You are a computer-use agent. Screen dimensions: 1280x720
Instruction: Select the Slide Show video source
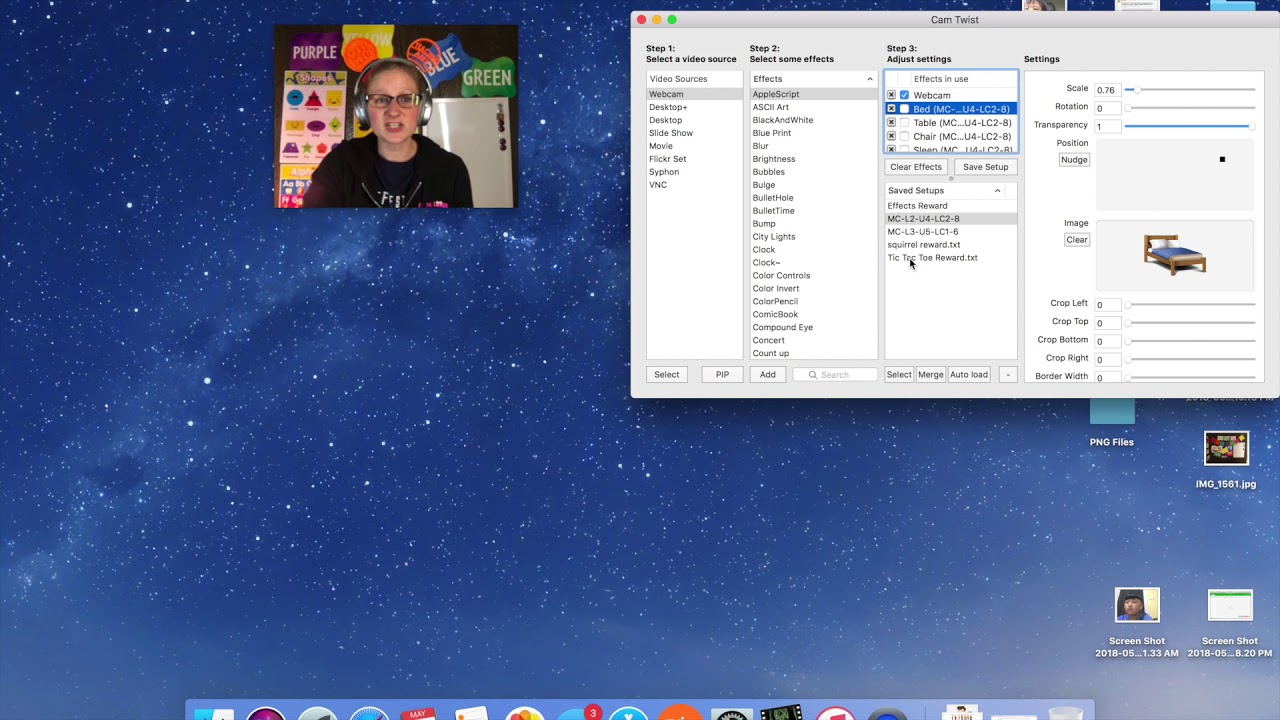pyautogui.click(x=694, y=133)
